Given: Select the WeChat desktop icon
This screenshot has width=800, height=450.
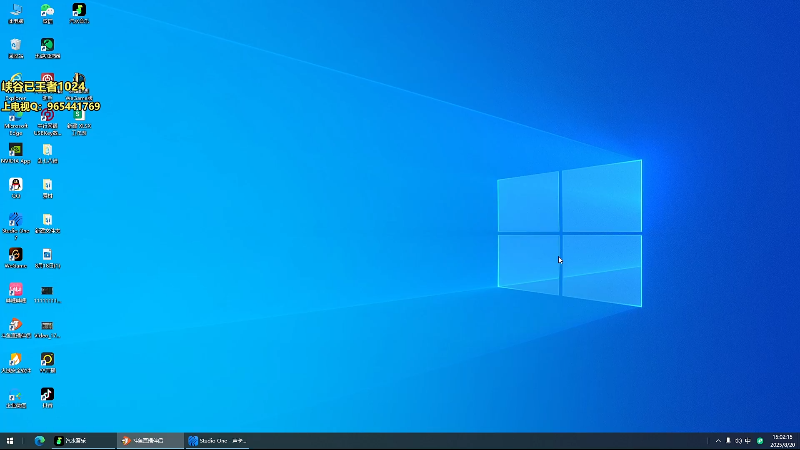Looking at the screenshot, I should (47, 13).
